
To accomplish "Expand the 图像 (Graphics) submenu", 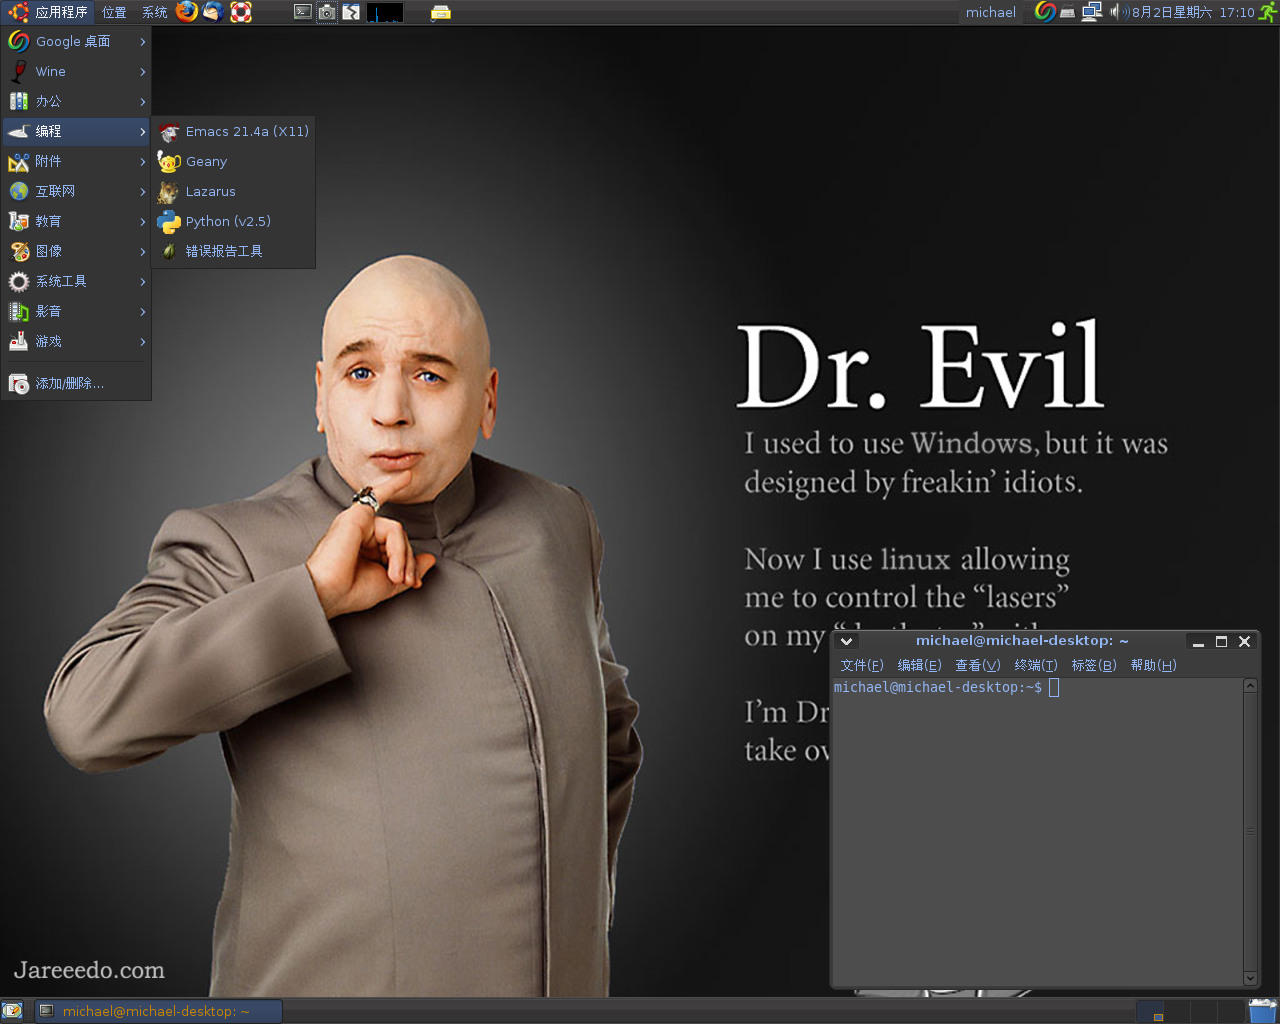I will click(76, 251).
